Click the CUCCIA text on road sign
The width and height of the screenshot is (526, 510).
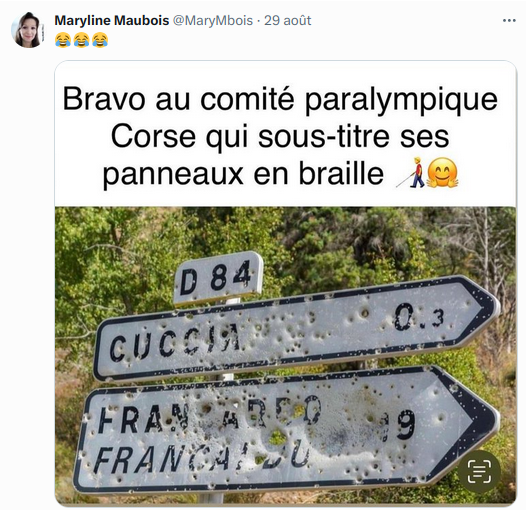pyautogui.click(x=175, y=342)
